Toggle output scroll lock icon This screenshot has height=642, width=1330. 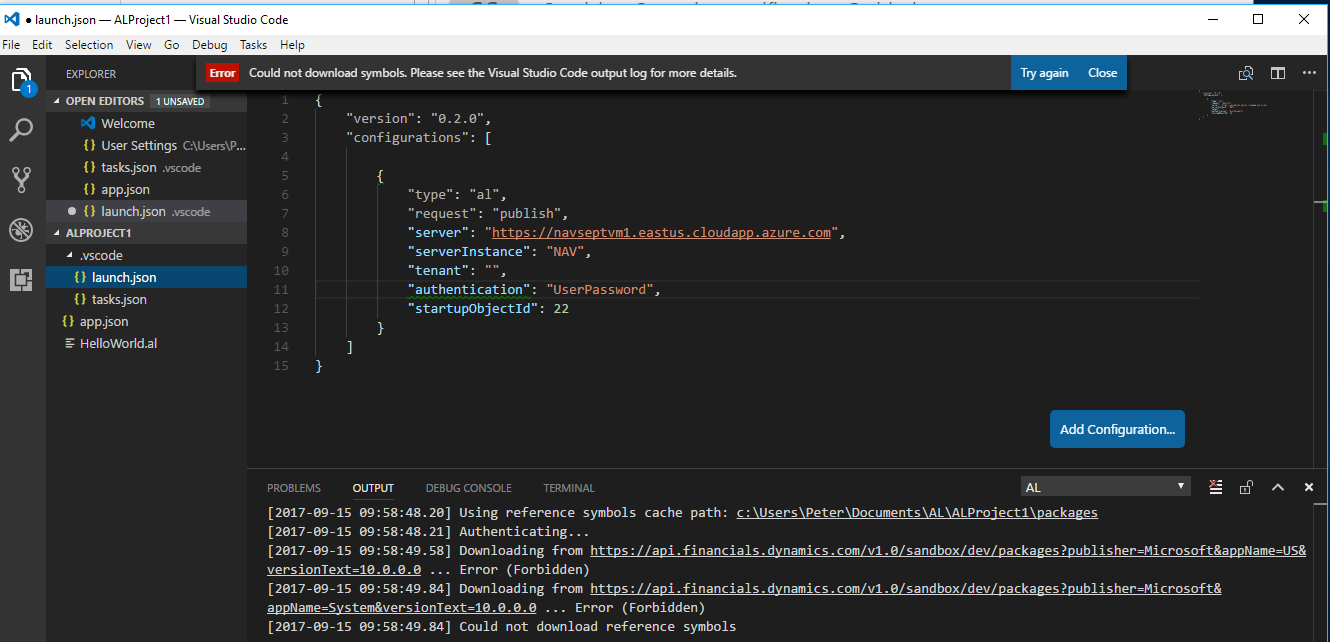(1246, 487)
